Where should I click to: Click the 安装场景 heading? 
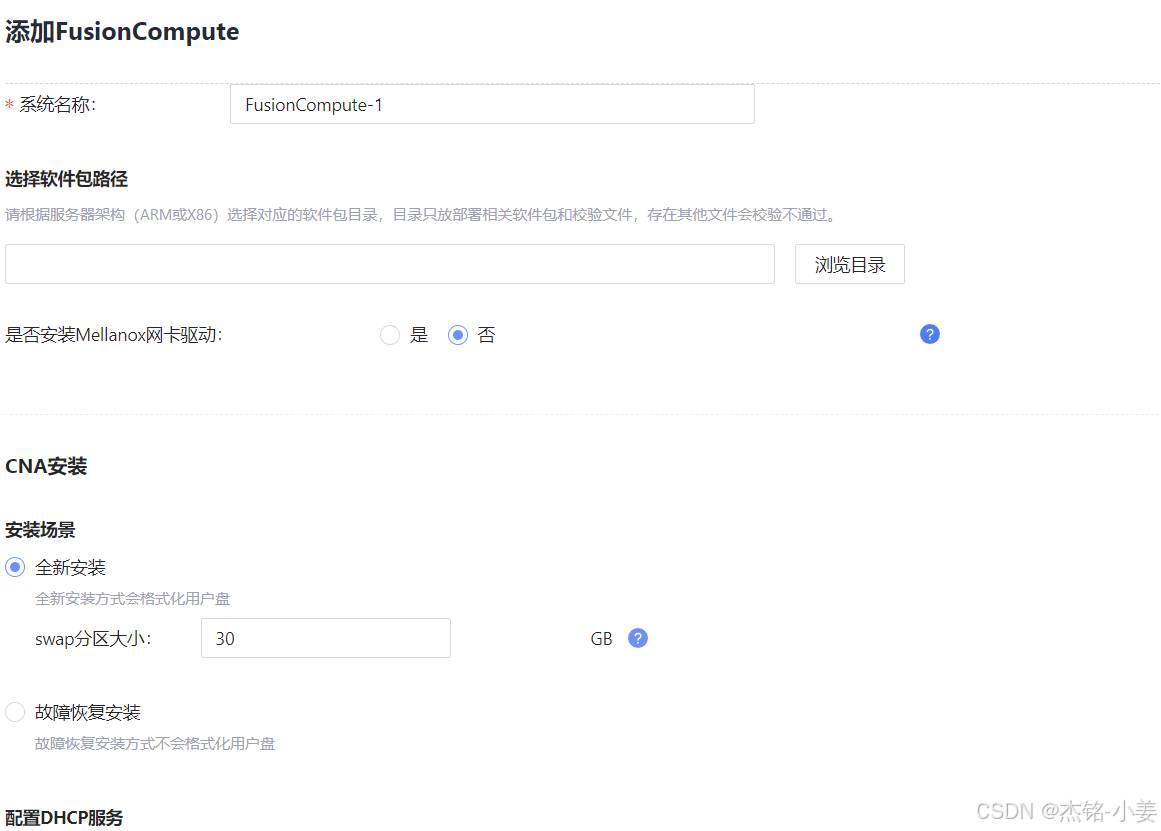click(x=40, y=530)
